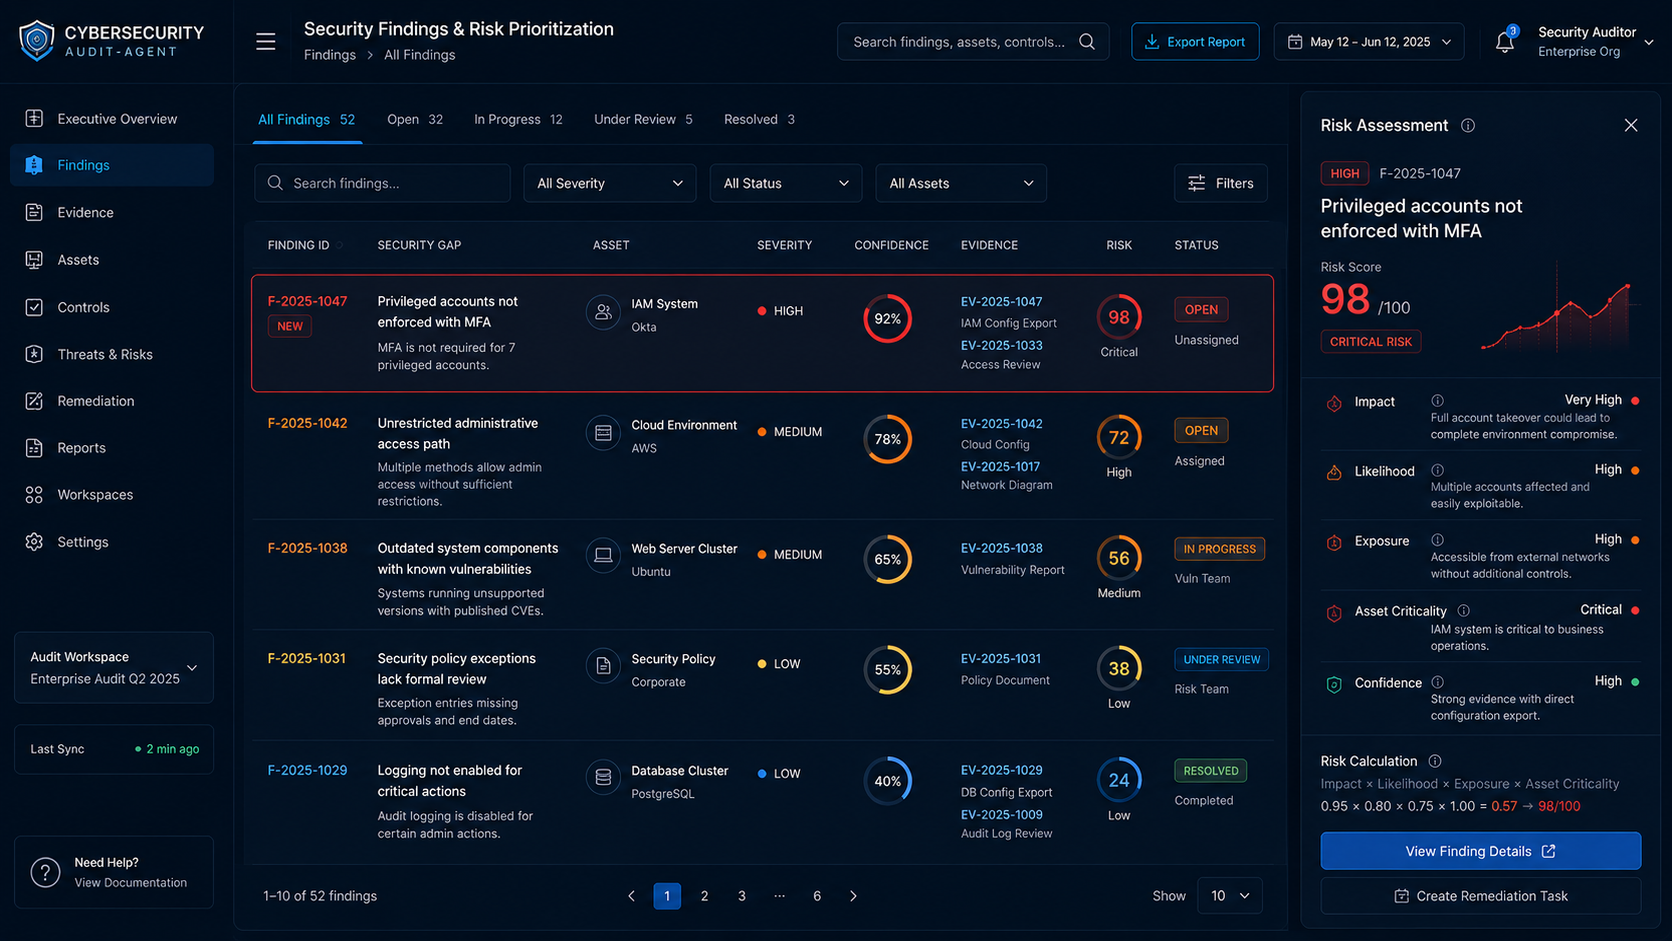Open the notifications bell
This screenshot has width=1672, height=941.
pyautogui.click(x=1504, y=42)
